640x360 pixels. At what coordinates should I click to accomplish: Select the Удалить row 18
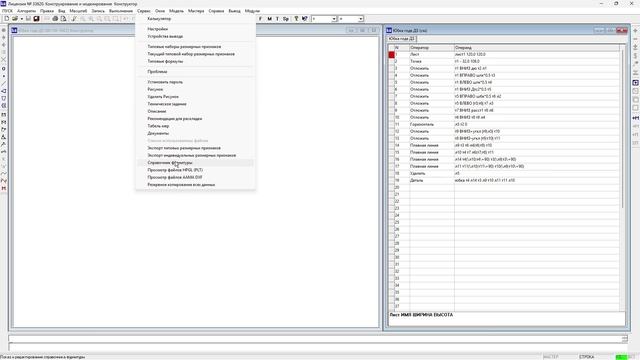coord(504,173)
